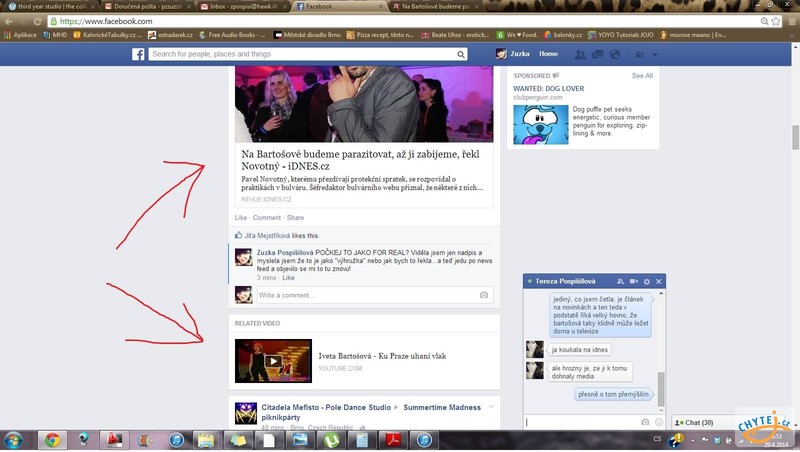Open YOYO Tutorials JOJO bookmark
The image size is (800, 452).
pyautogui.click(x=620, y=35)
